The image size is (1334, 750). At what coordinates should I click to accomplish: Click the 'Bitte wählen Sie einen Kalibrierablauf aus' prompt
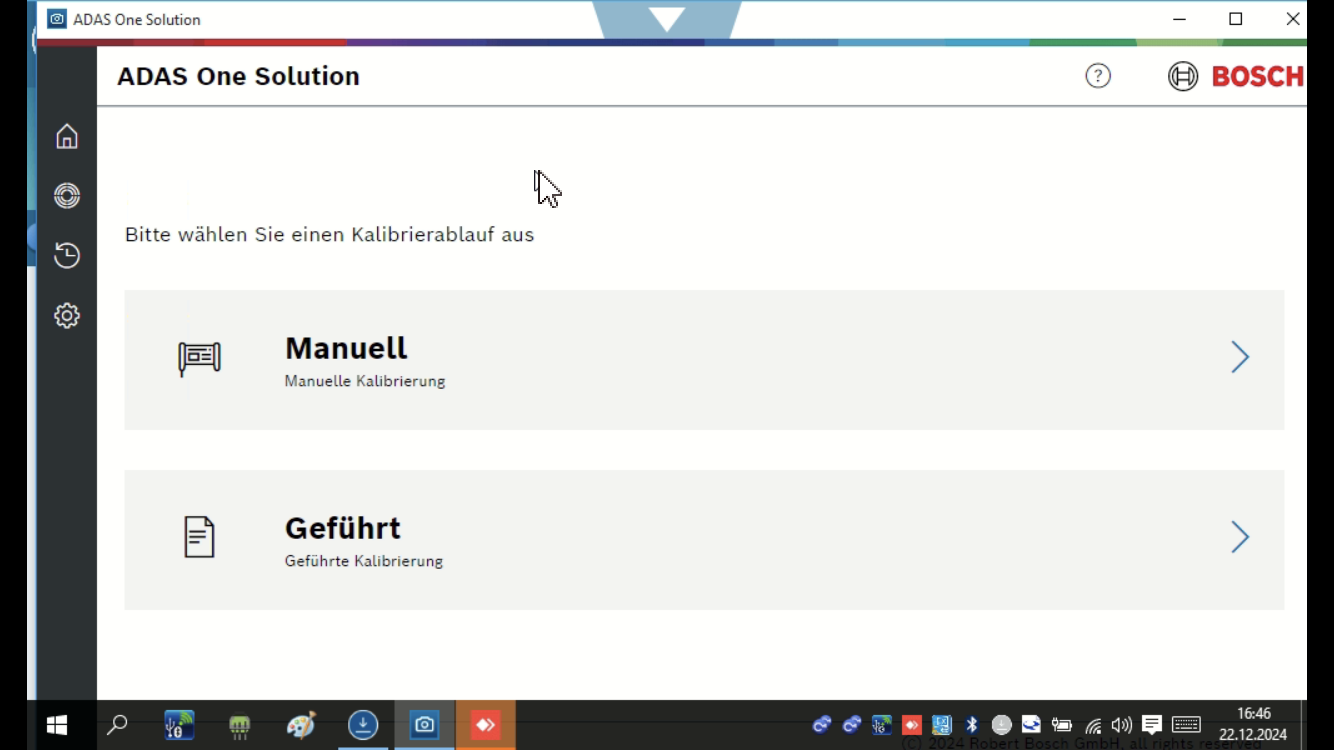tap(329, 235)
